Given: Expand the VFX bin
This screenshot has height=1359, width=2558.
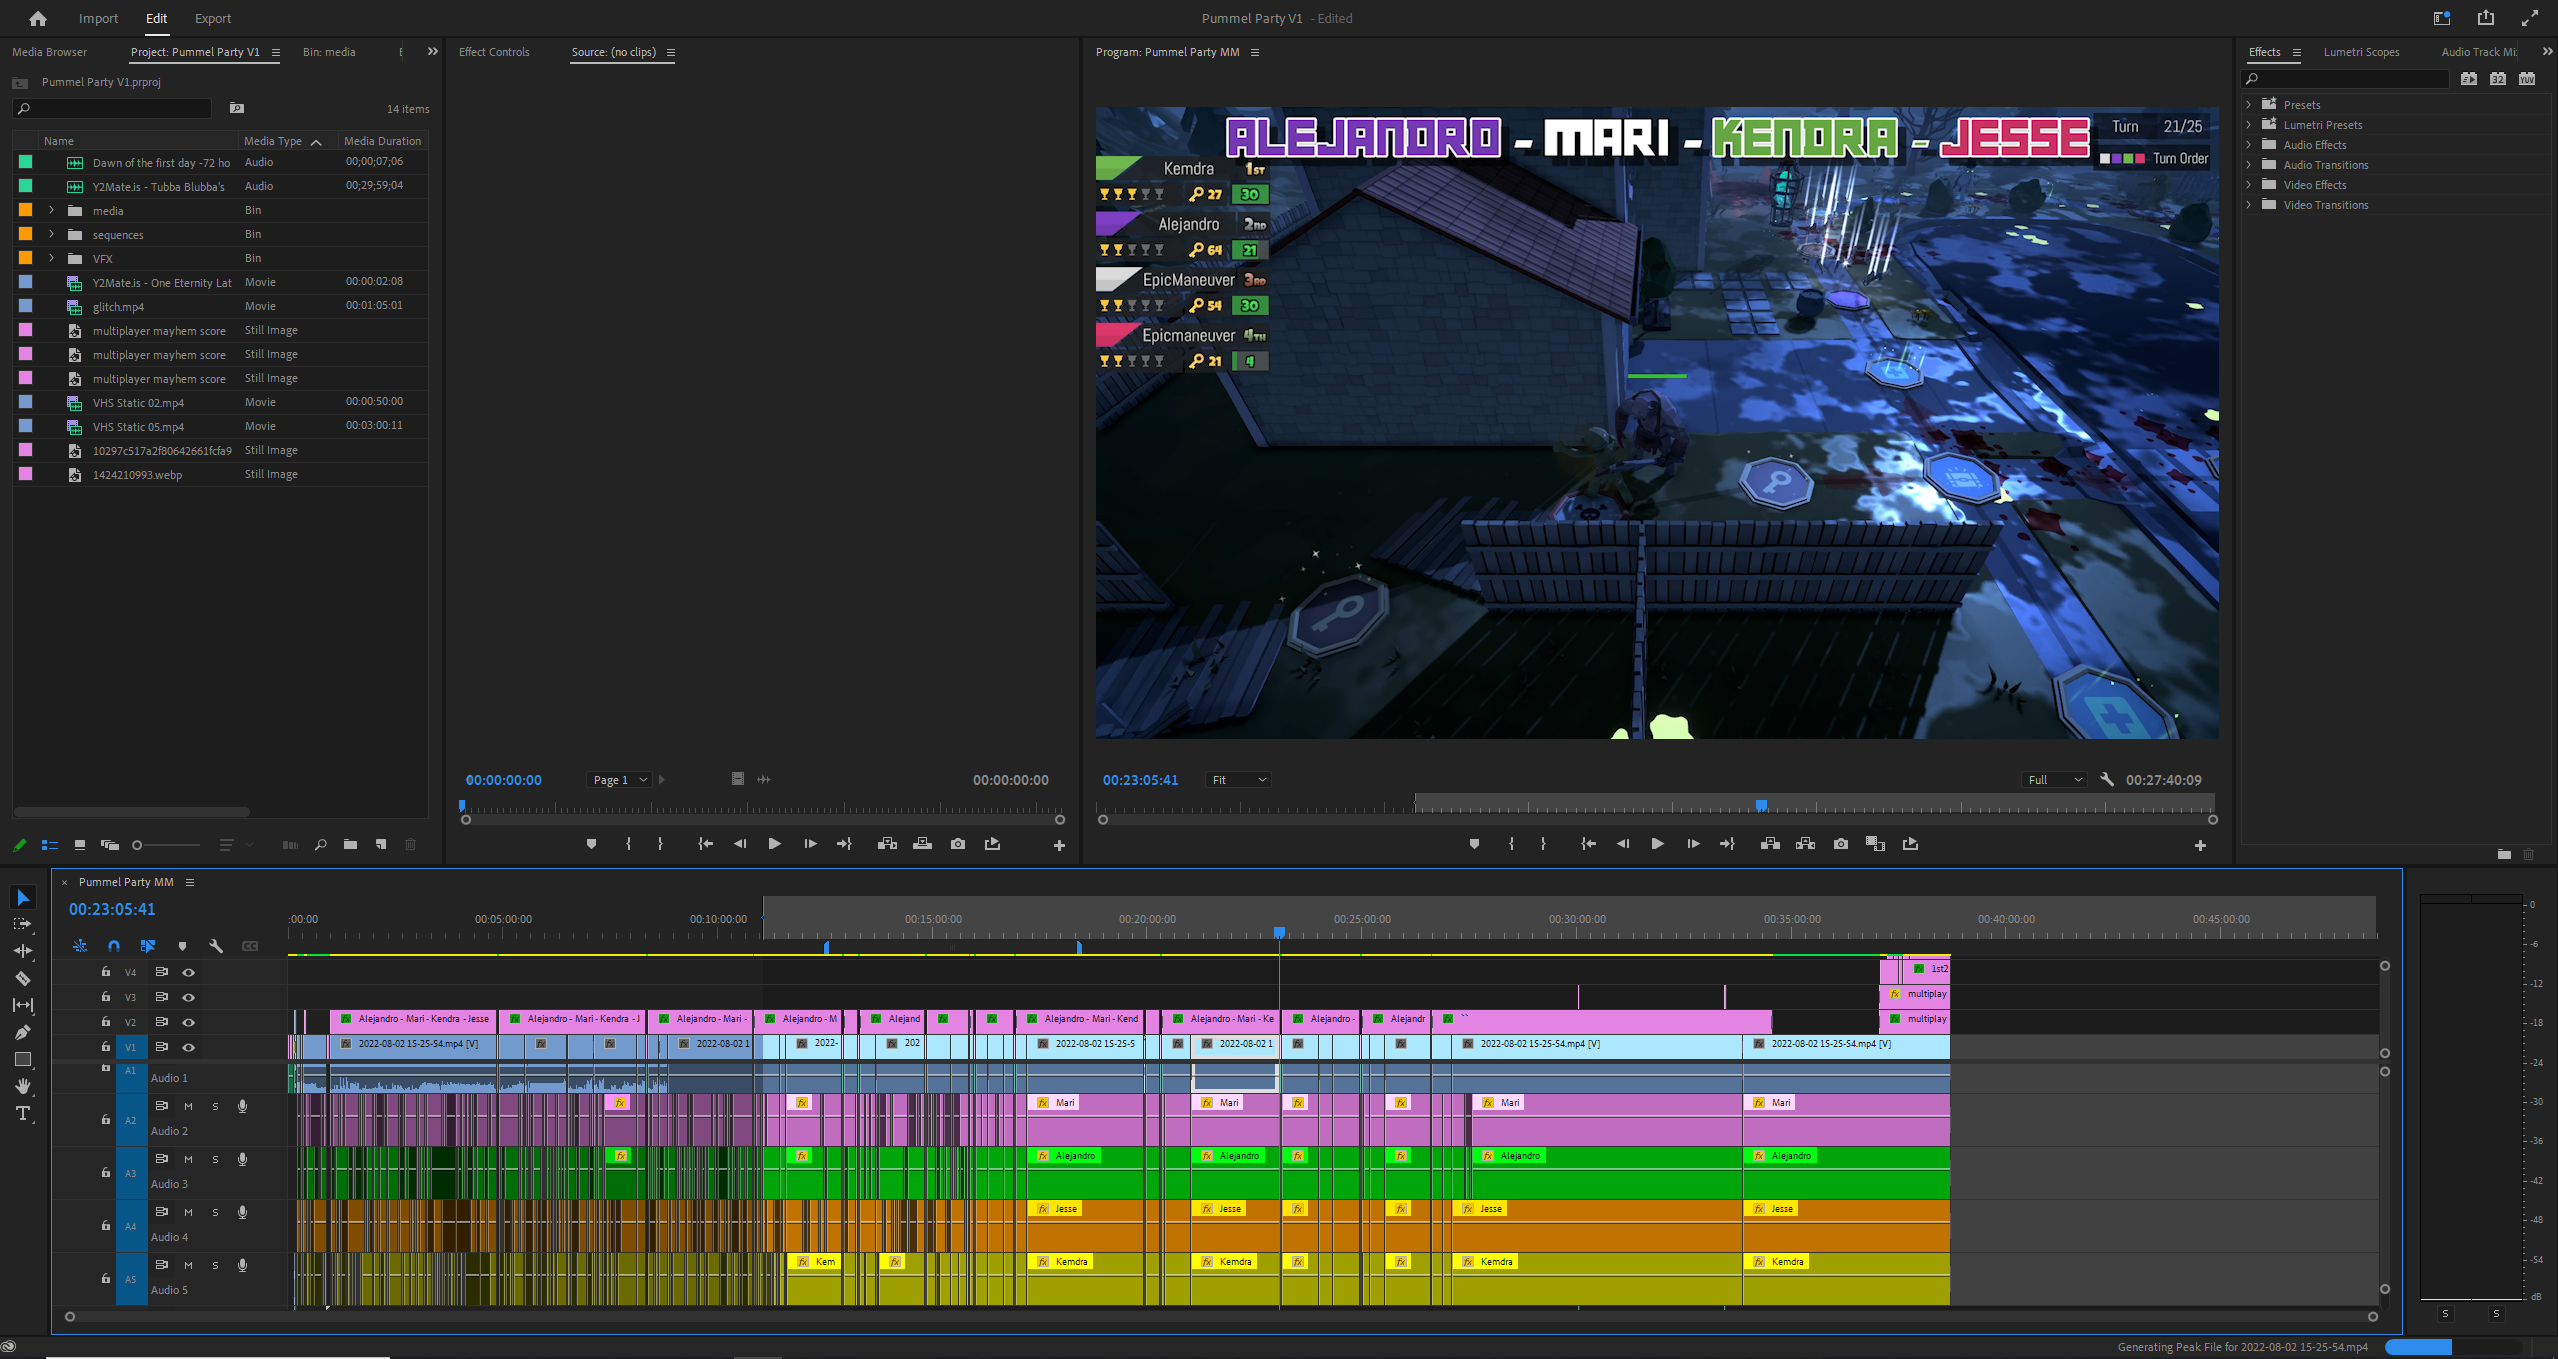Looking at the screenshot, I should 52,258.
